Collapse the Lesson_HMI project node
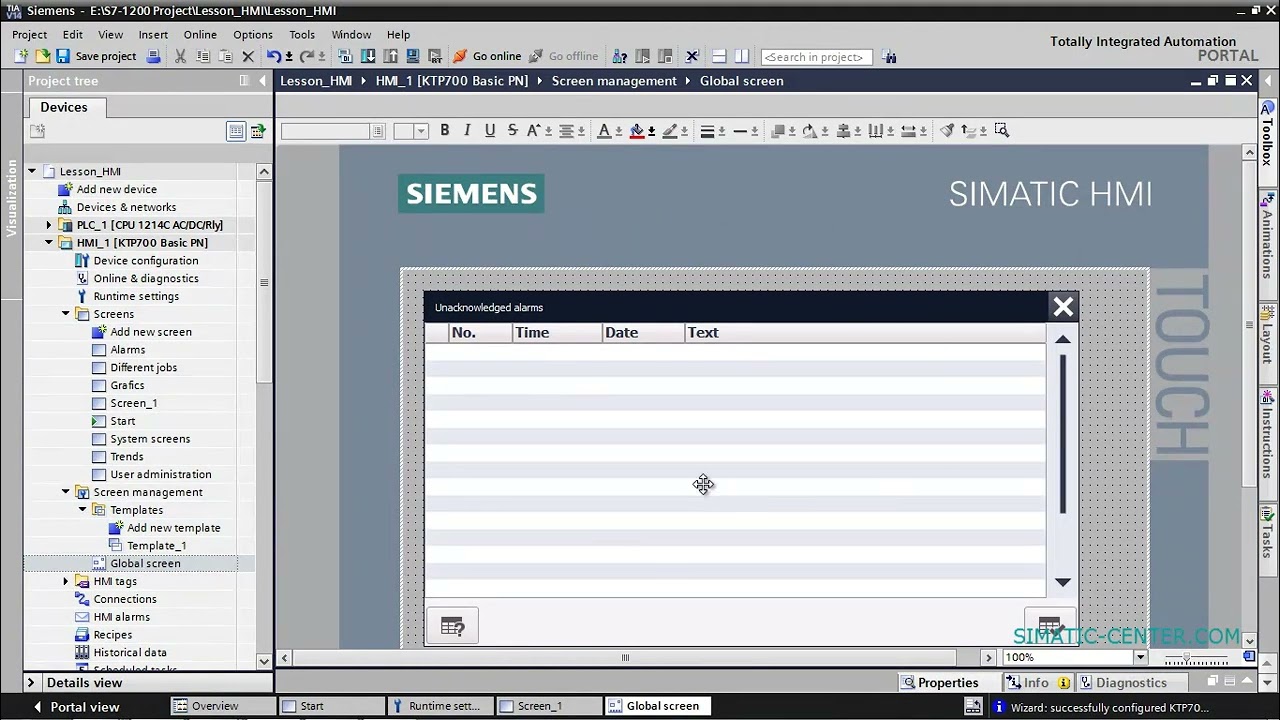This screenshot has width=1280, height=720. coord(32,171)
